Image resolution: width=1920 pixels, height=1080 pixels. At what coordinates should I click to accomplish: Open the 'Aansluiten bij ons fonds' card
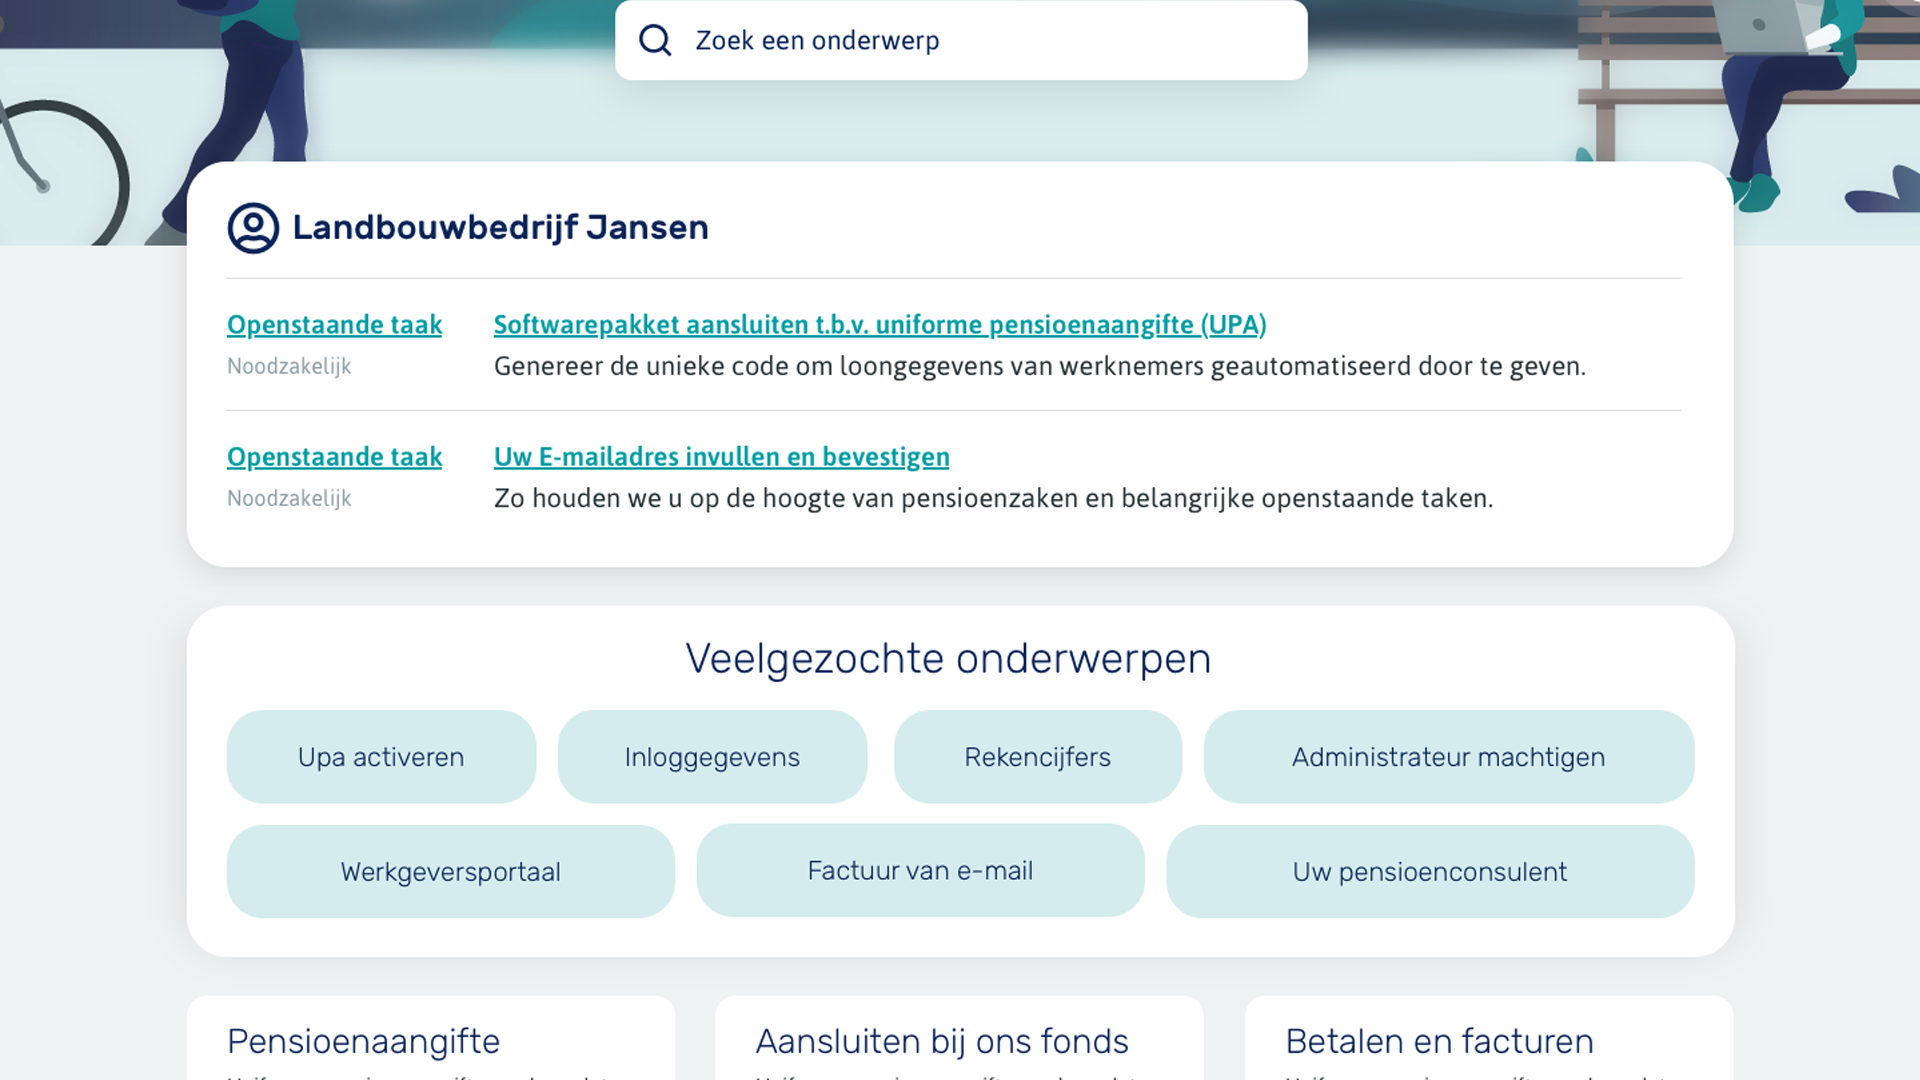(x=941, y=1041)
